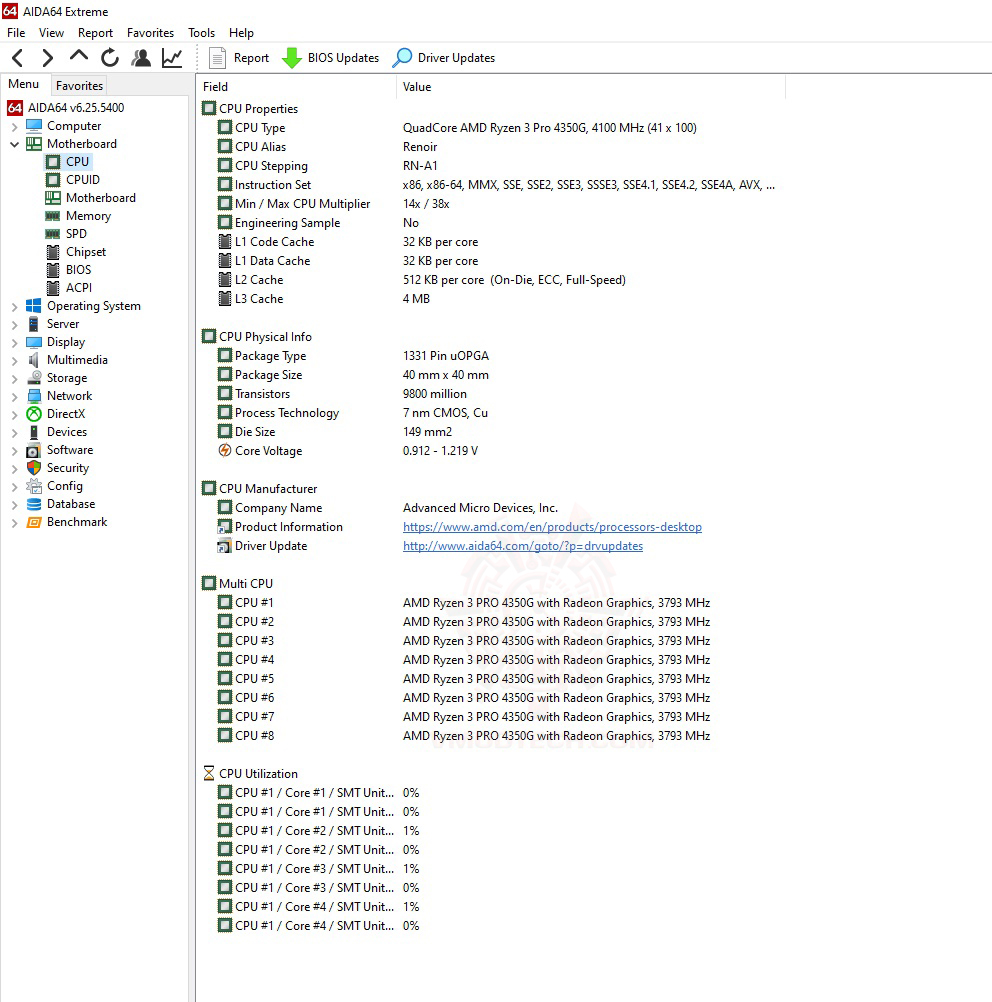Click the Operating System Windows icon
This screenshot has width=992, height=1002.
coord(34,306)
